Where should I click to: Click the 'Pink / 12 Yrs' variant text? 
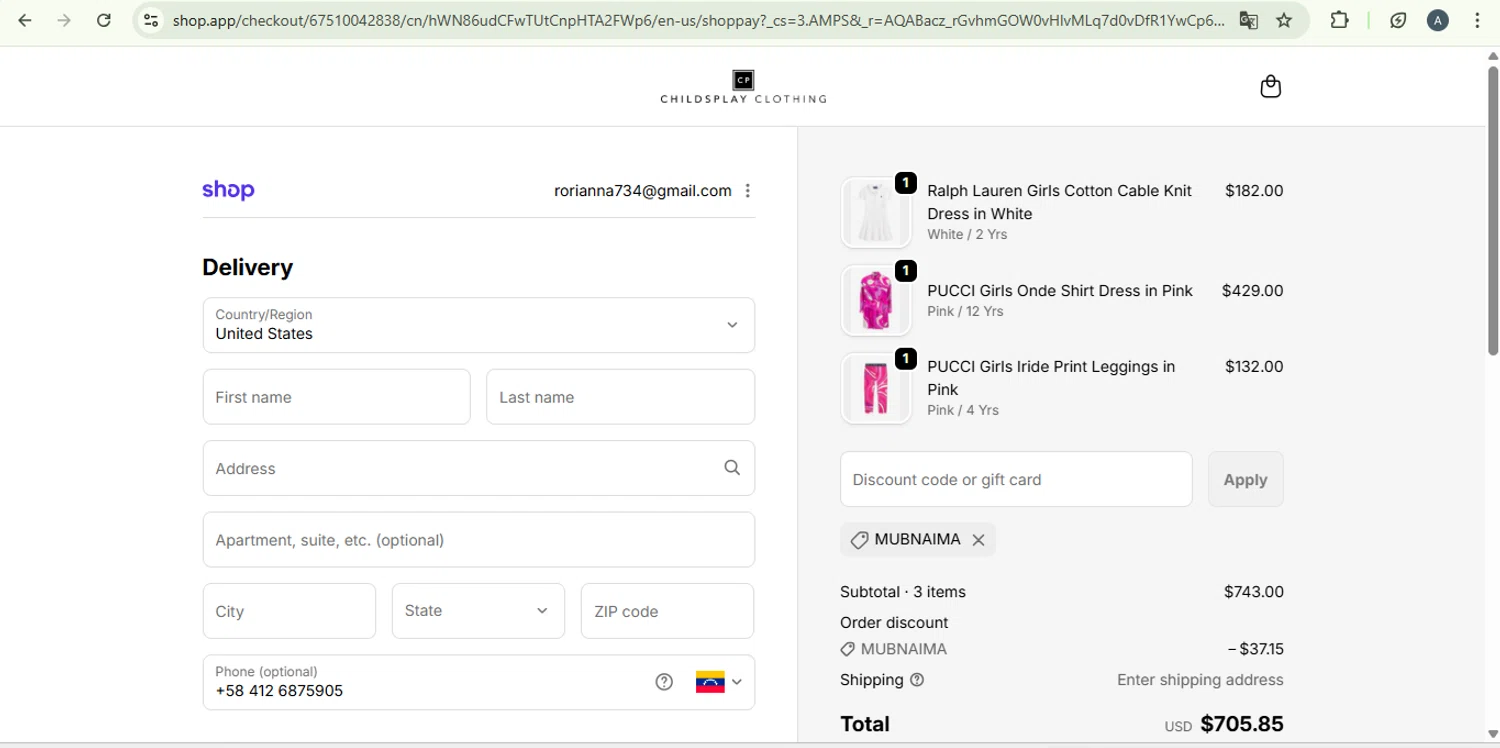965,311
